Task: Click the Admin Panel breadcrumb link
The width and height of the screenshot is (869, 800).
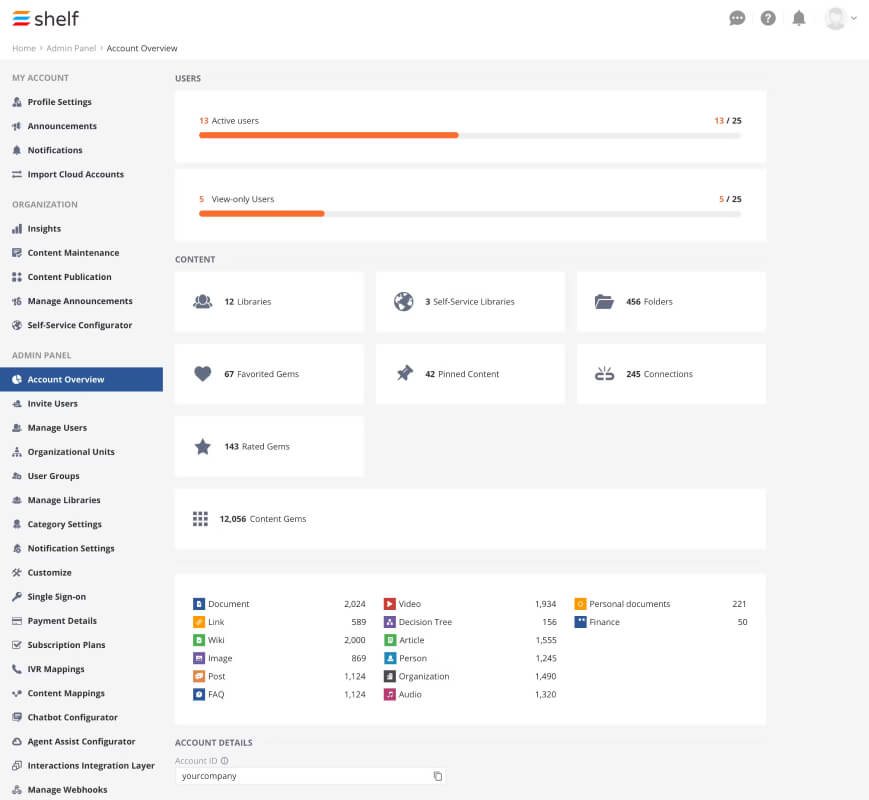Action: tap(71, 48)
